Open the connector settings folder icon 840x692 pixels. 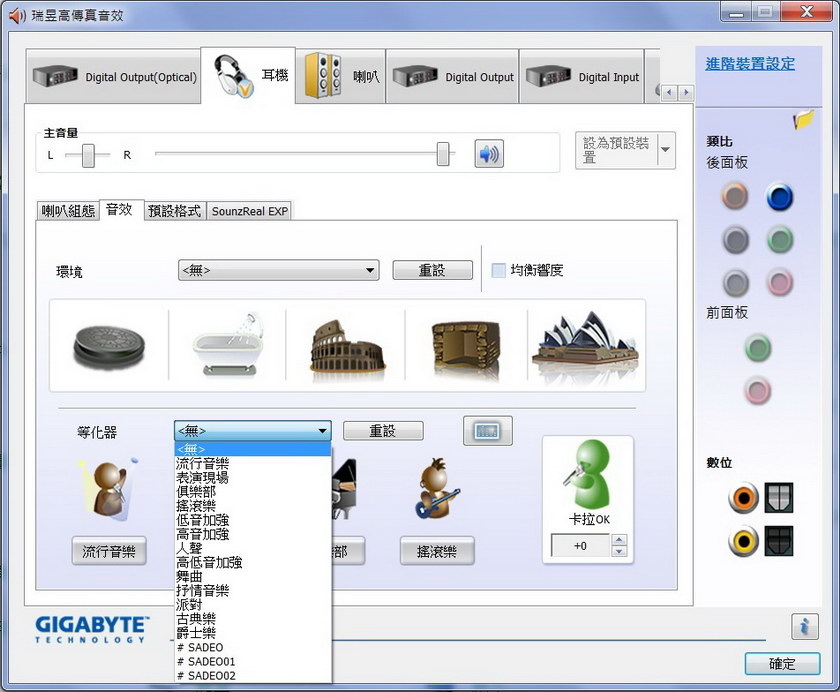tap(804, 119)
